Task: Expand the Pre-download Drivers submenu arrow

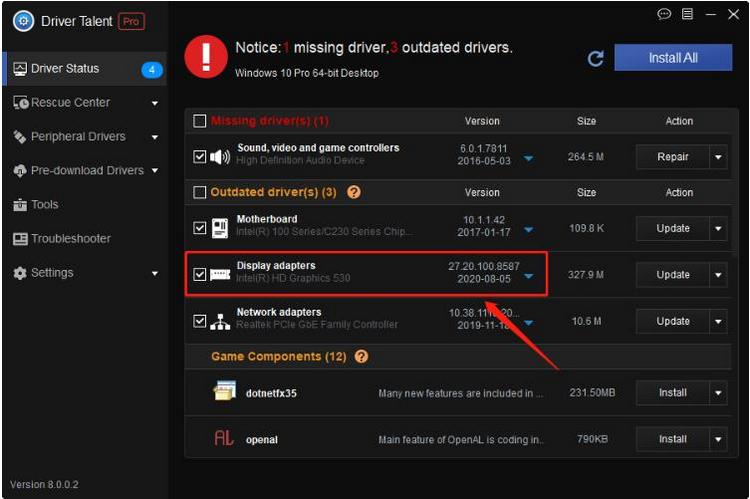Action: click(x=154, y=171)
